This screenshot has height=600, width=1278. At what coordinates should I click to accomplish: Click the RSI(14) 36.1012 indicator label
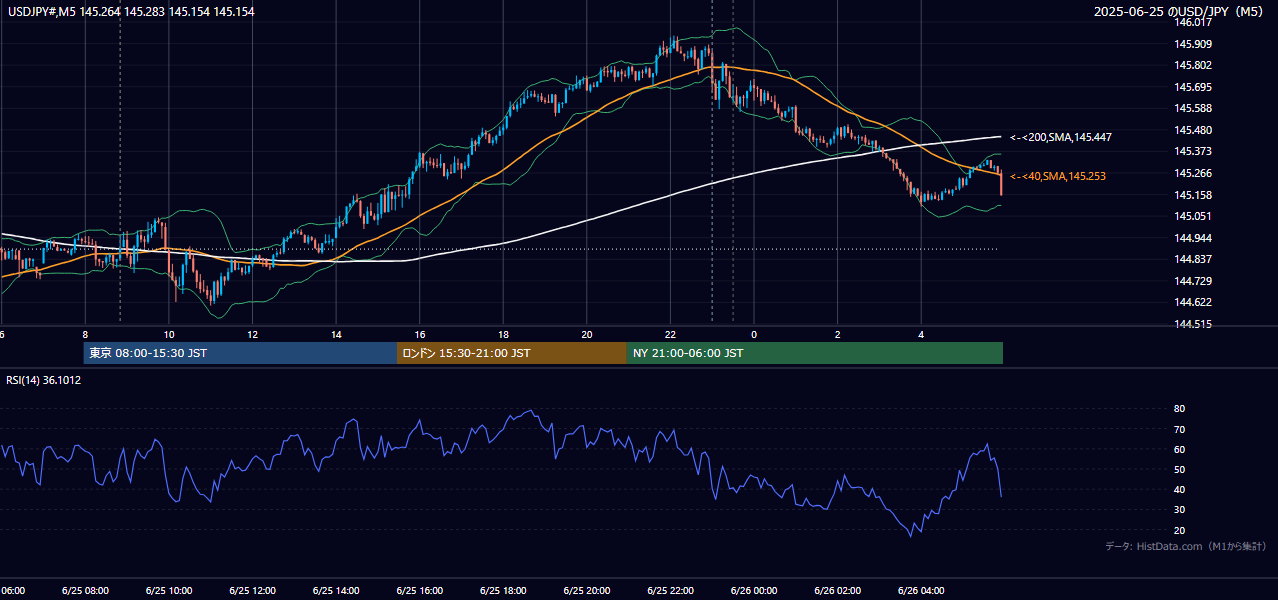tap(44, 380)
